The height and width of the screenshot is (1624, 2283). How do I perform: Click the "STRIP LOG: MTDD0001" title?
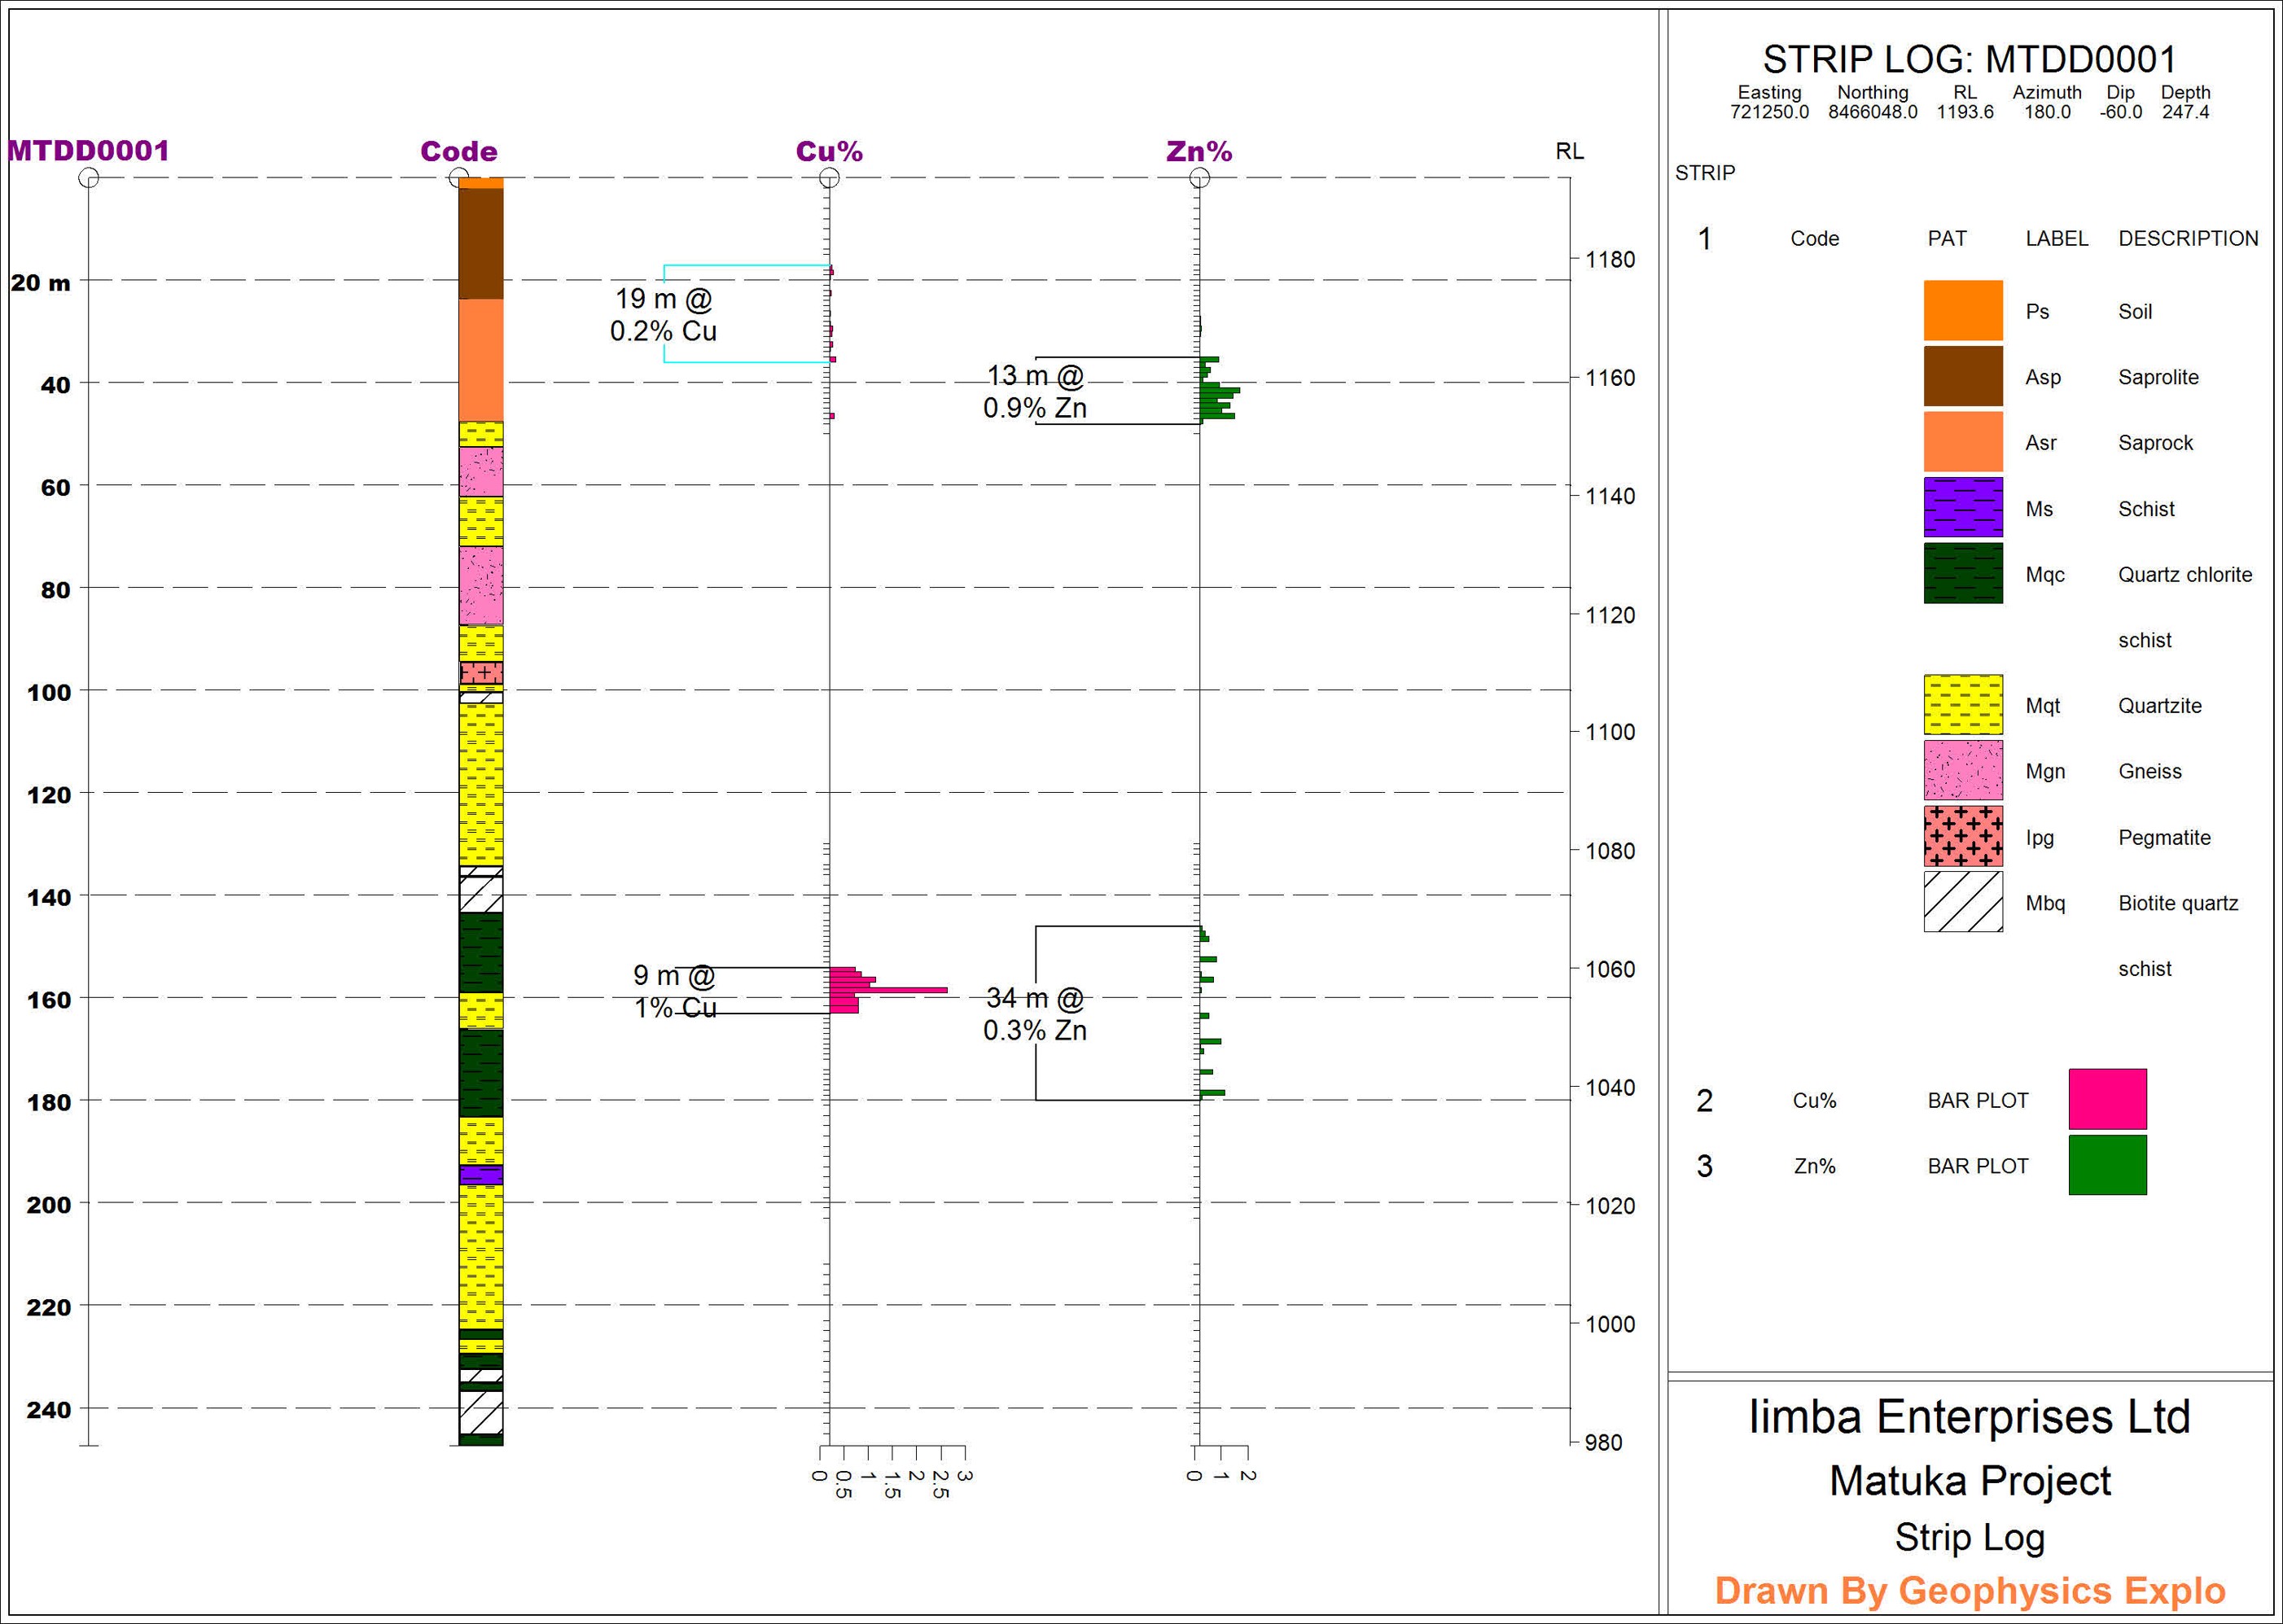(x=1969, y=60)
